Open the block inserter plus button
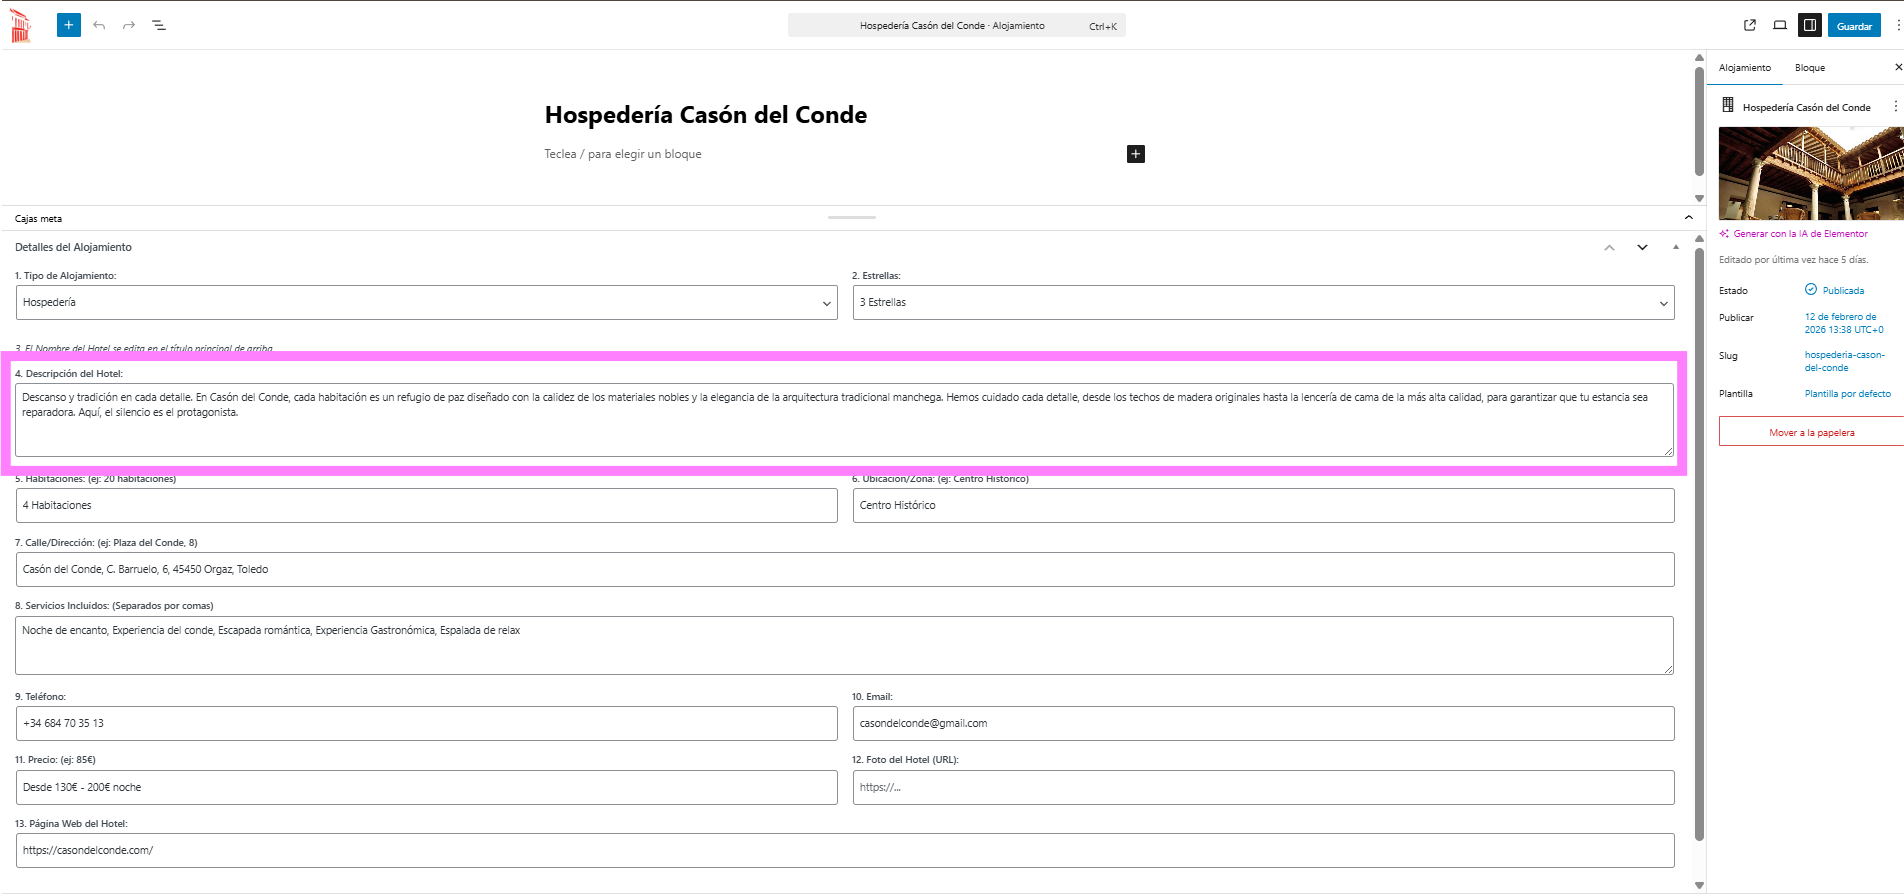The height and width of the screenshot is (895, 1904). (x=68, y=25)
